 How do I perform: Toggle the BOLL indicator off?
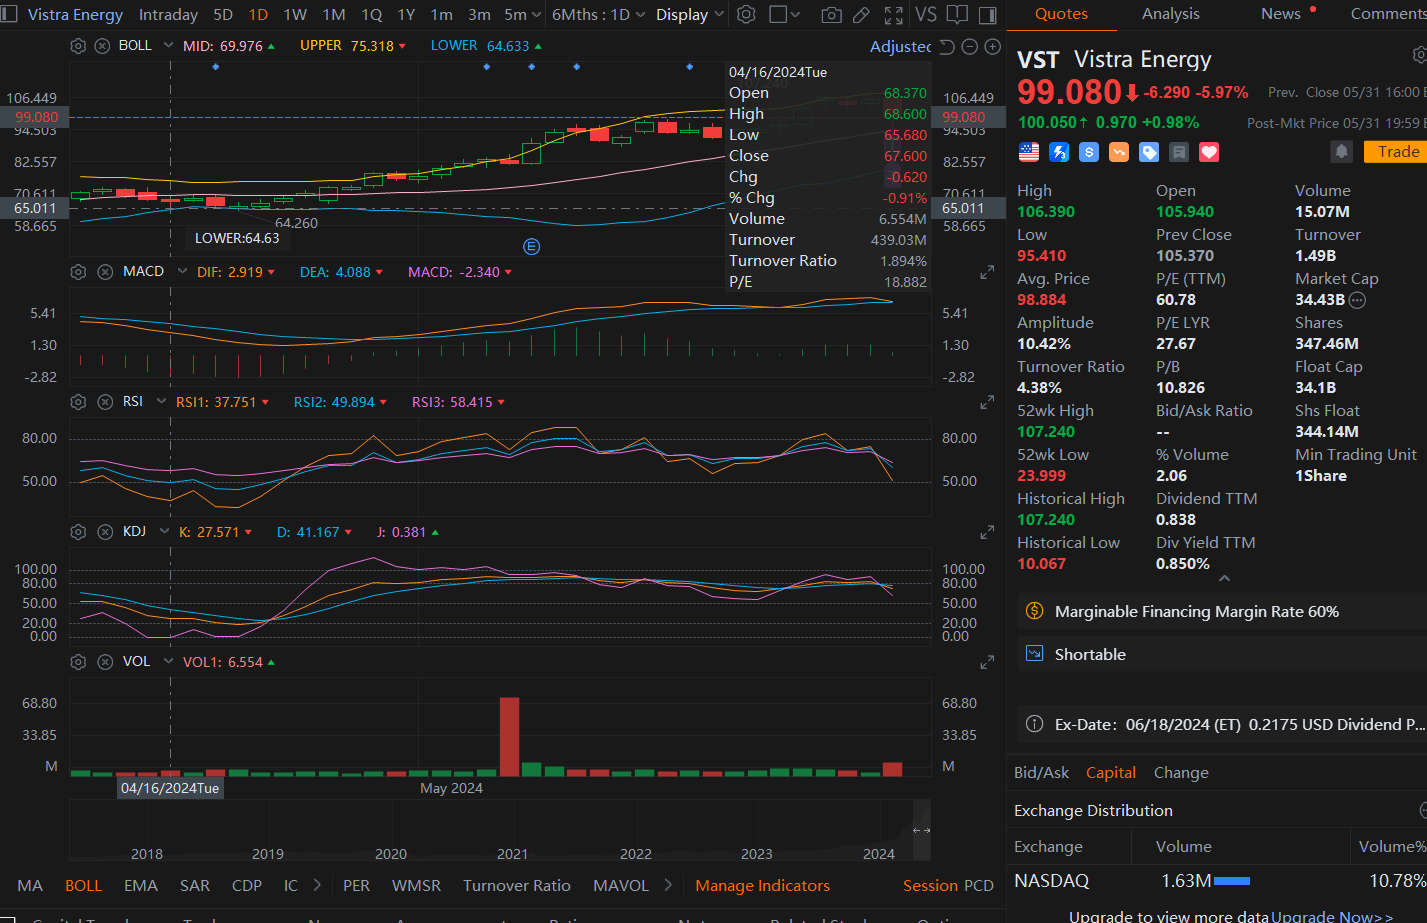[84, 886]
